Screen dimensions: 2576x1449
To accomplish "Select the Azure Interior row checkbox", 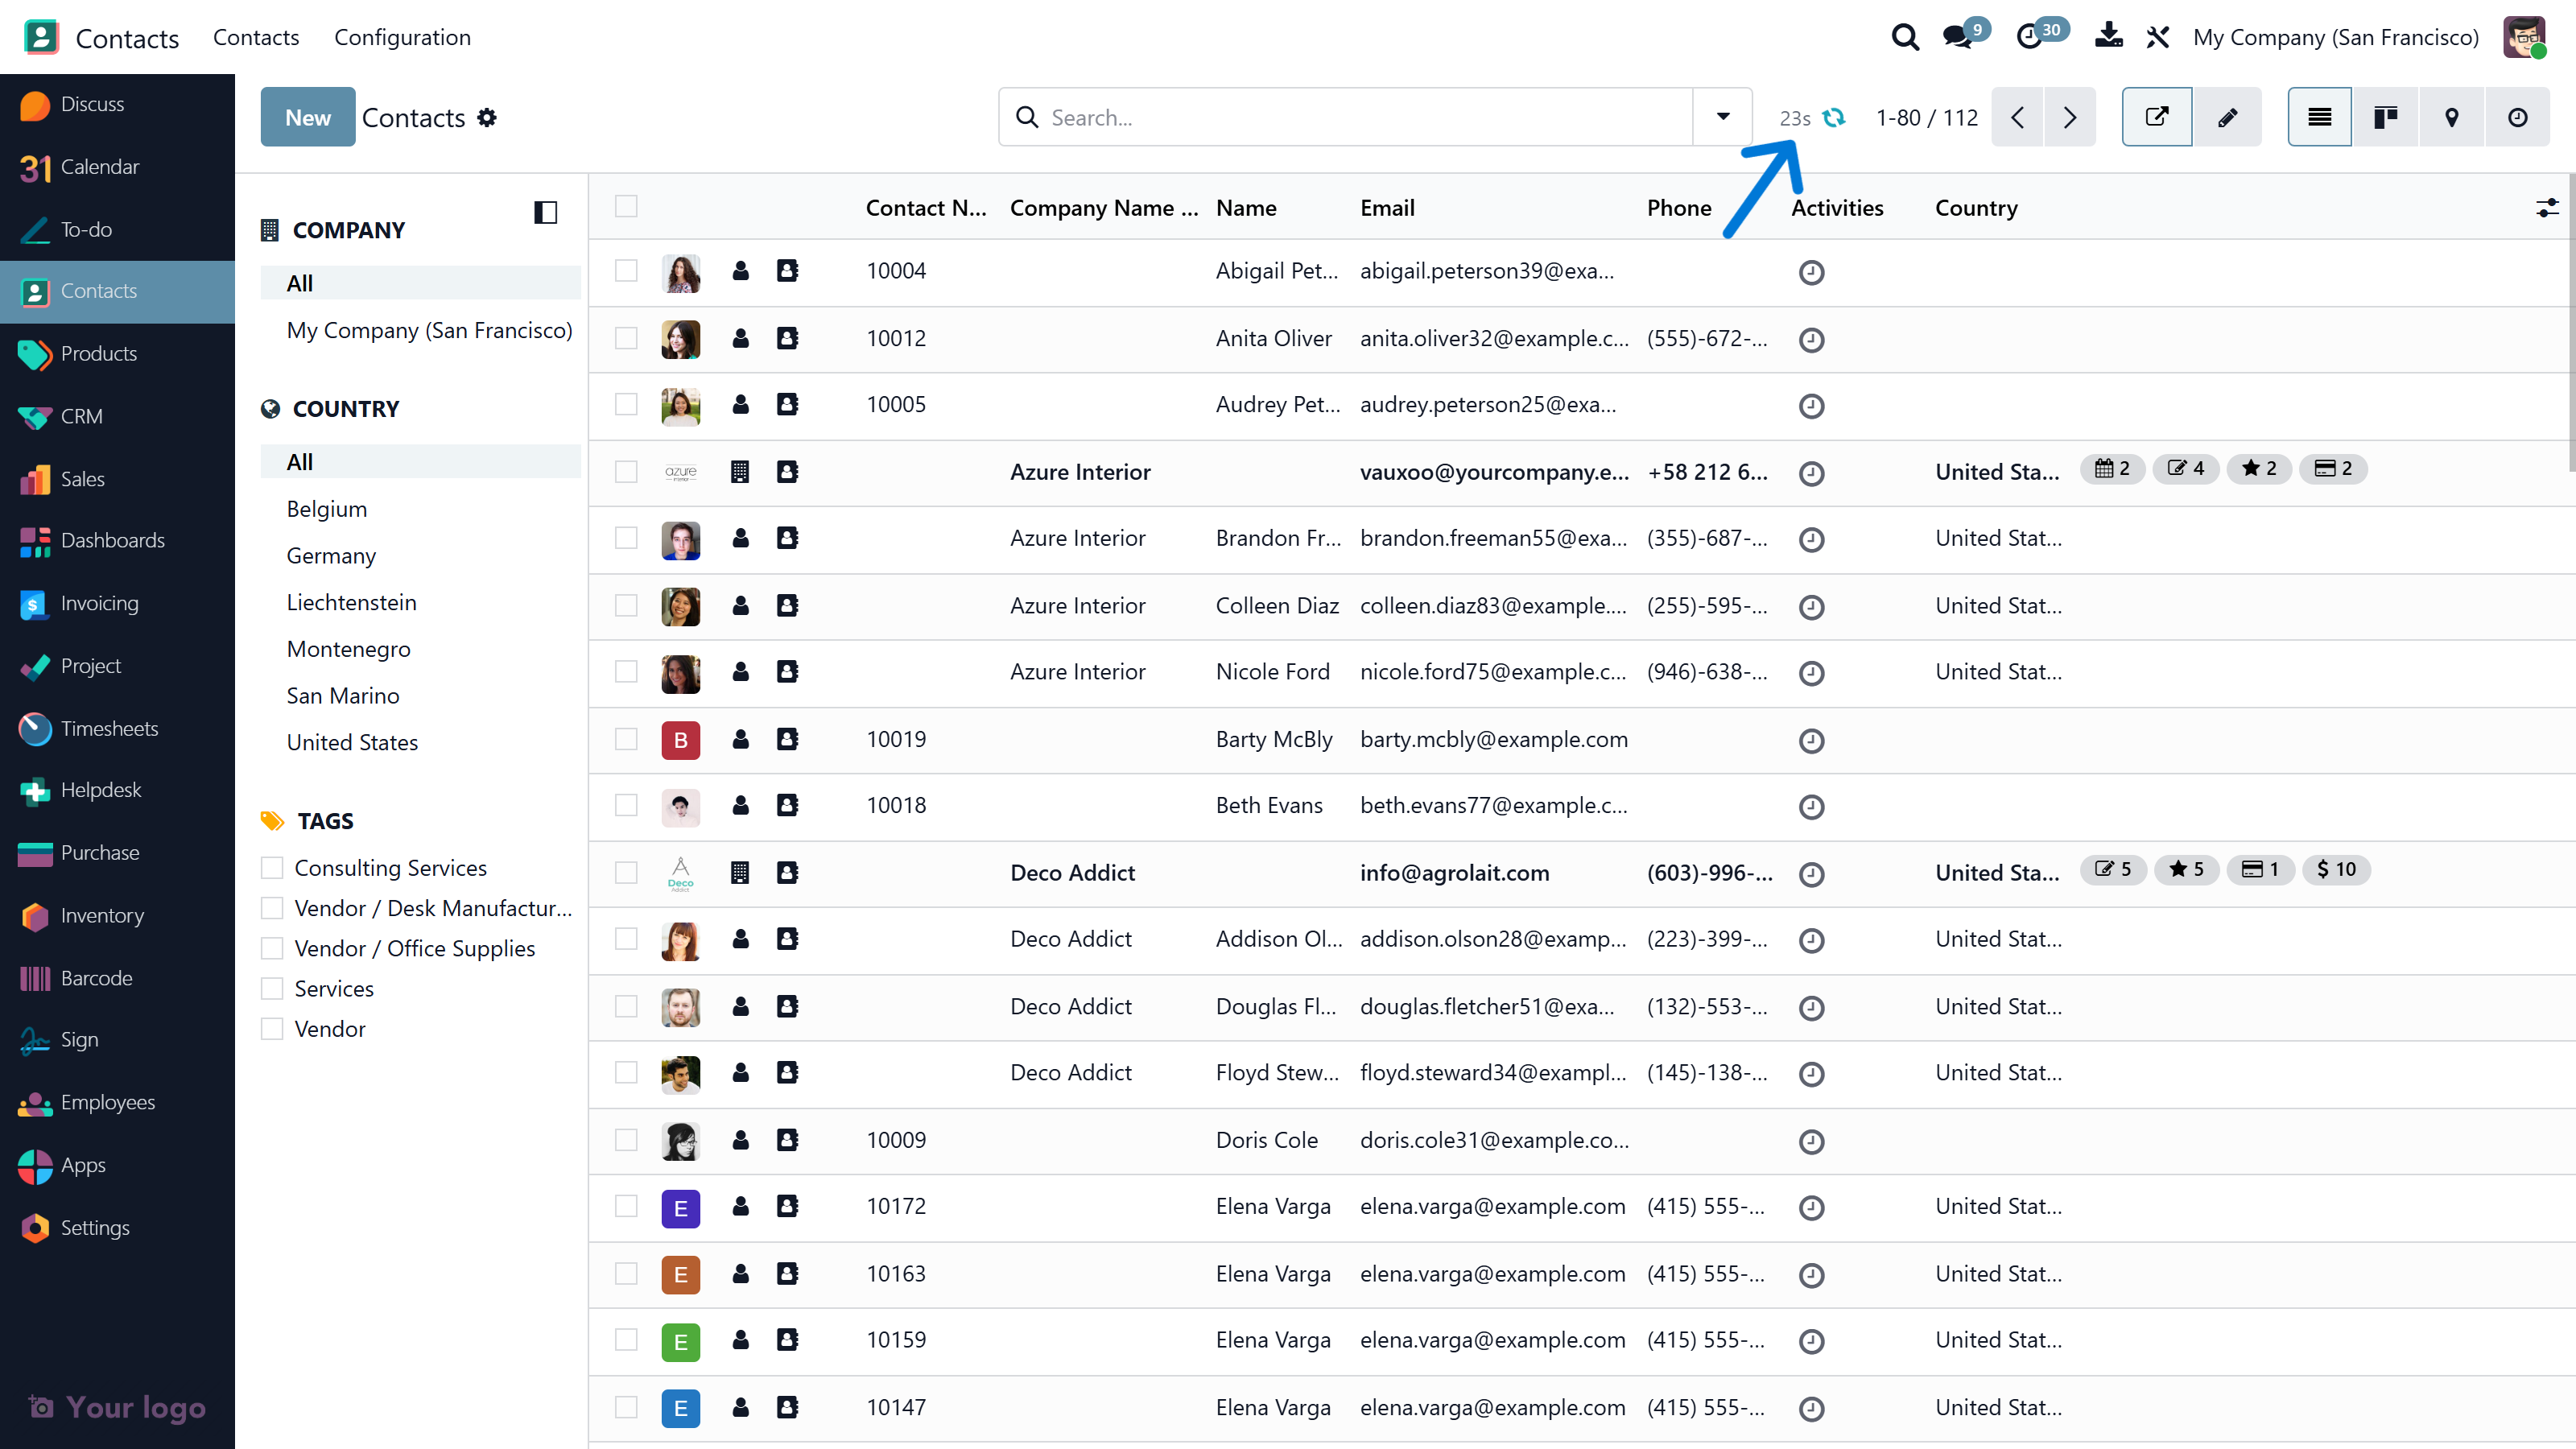I will coord(626,471).
